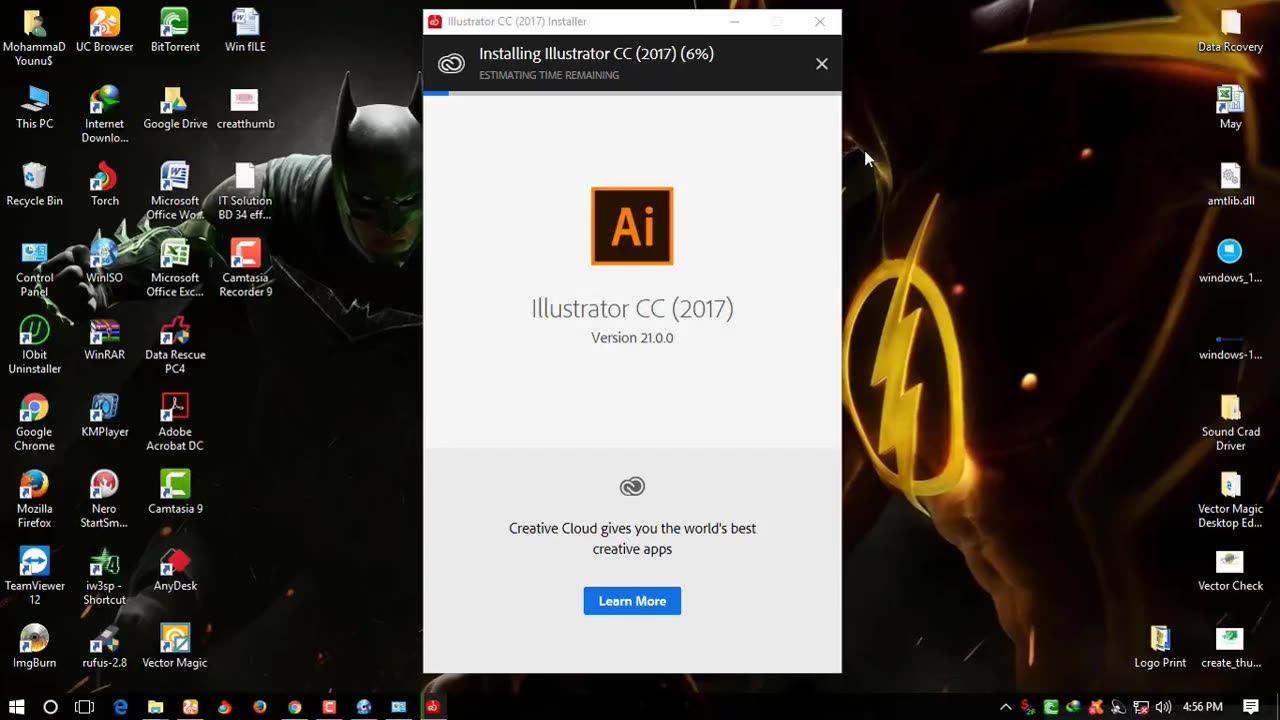Select the Google Chrome desktop icon
This screenshot has height=720, width=1280.
click(34, 422)
